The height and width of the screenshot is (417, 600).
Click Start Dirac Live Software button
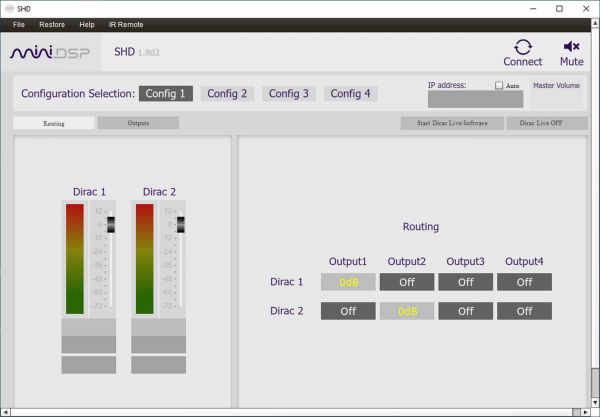[452, 123]
